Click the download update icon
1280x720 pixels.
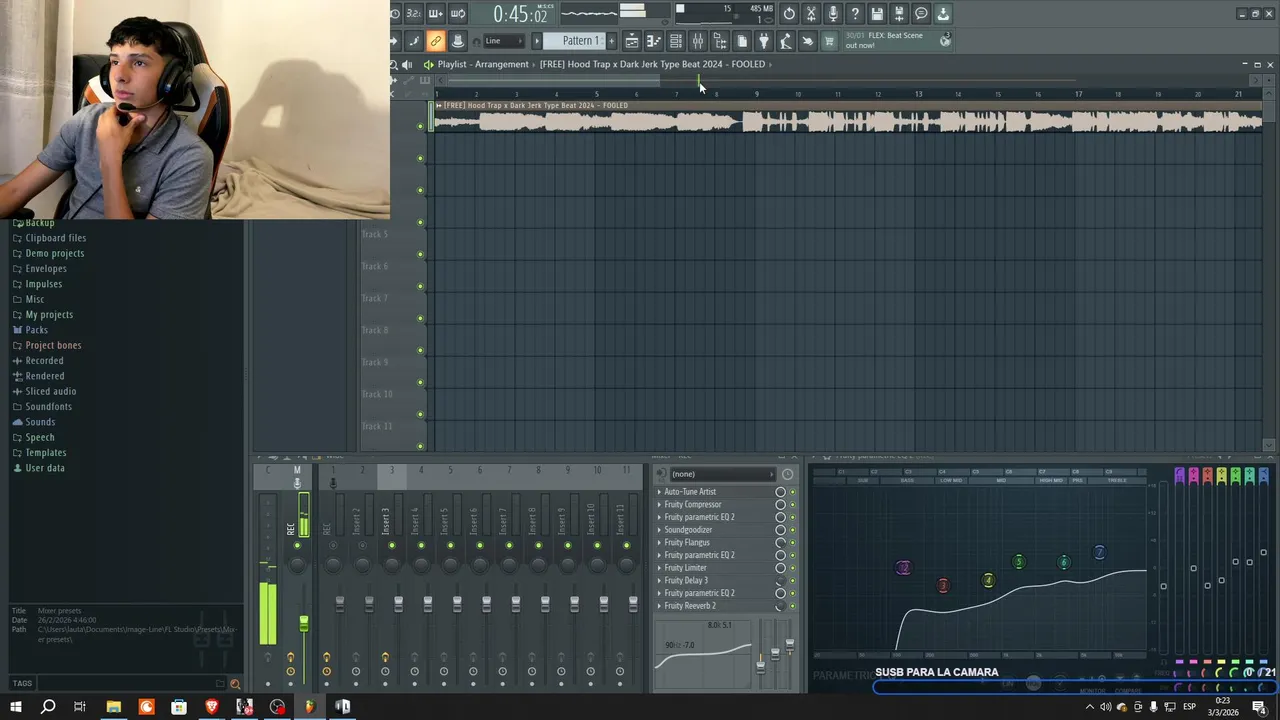[943, 14]
